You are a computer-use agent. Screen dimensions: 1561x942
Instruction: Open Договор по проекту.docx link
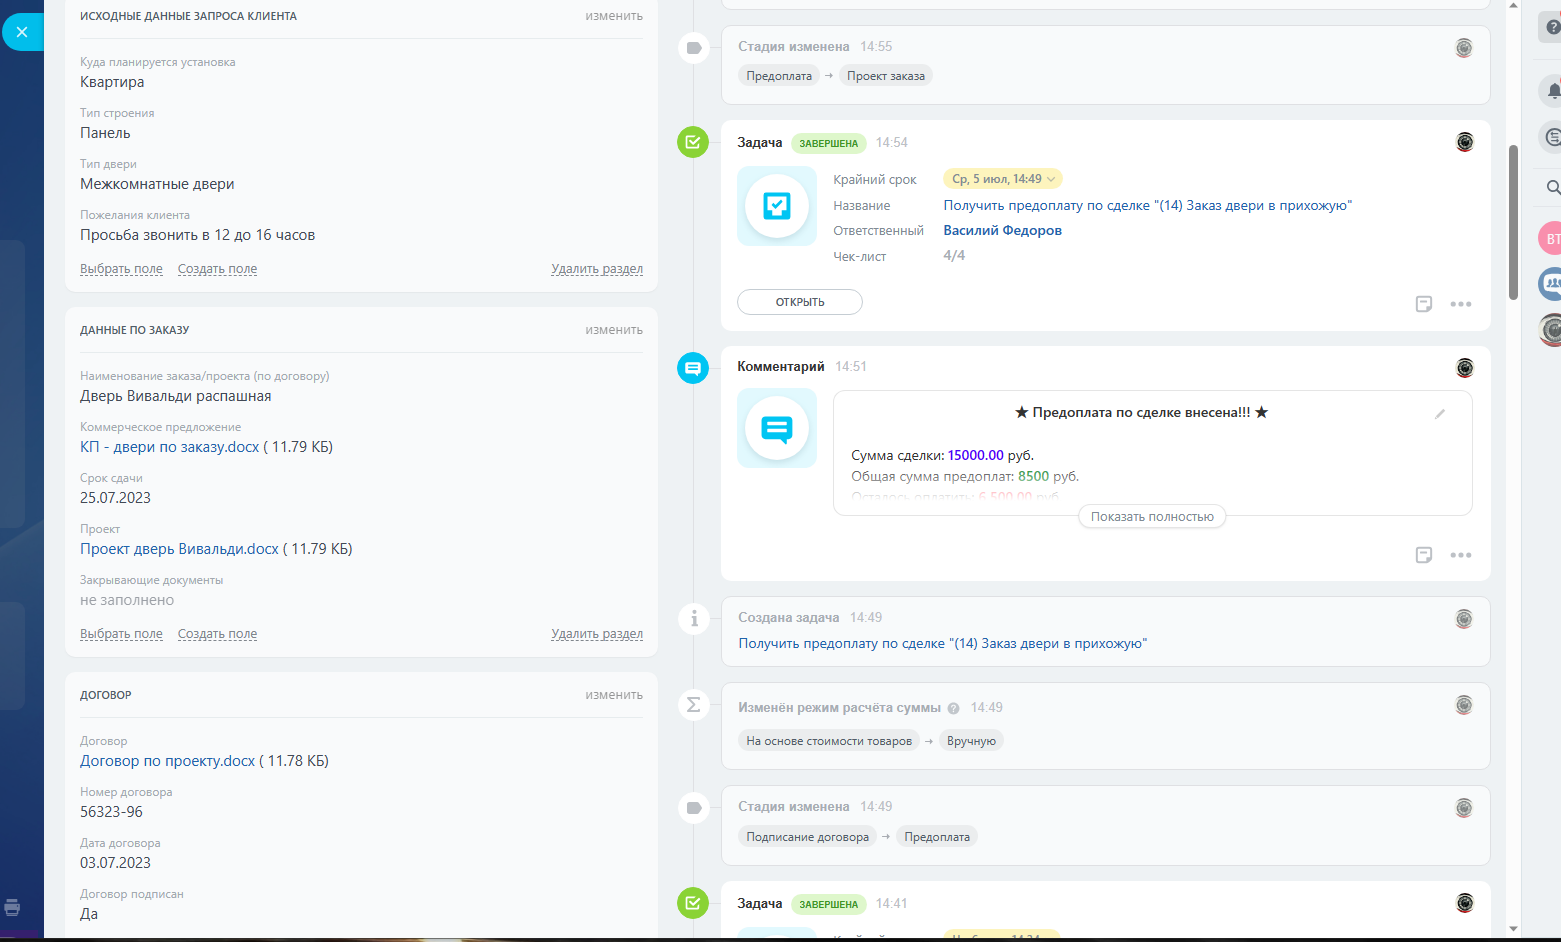(x=167, y=761)
